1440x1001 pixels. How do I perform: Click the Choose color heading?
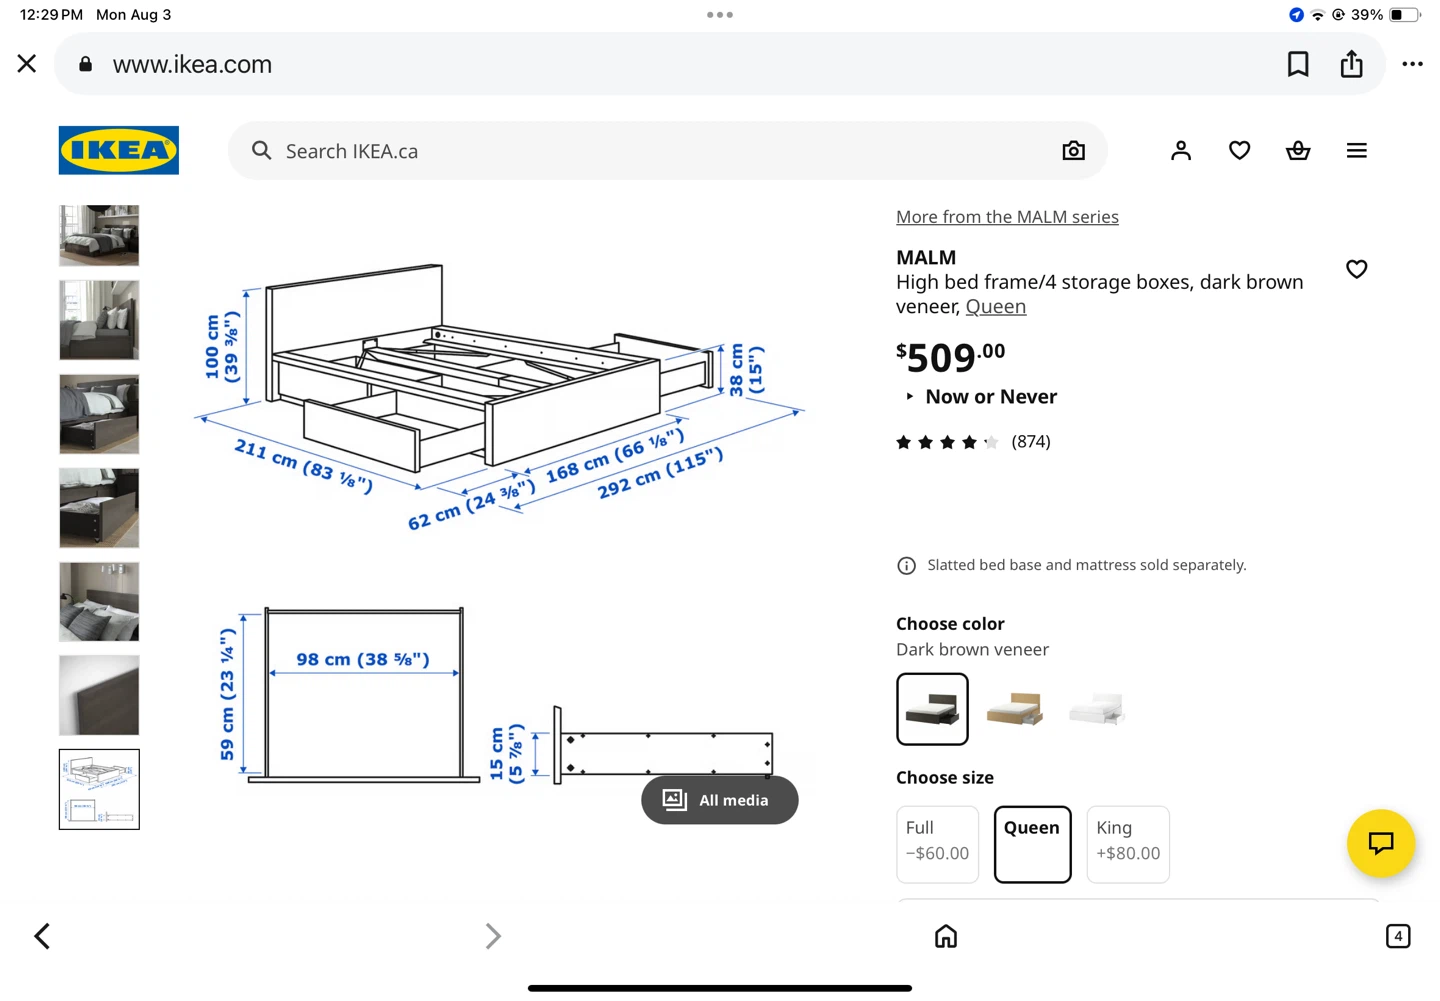tap(950, 624)
